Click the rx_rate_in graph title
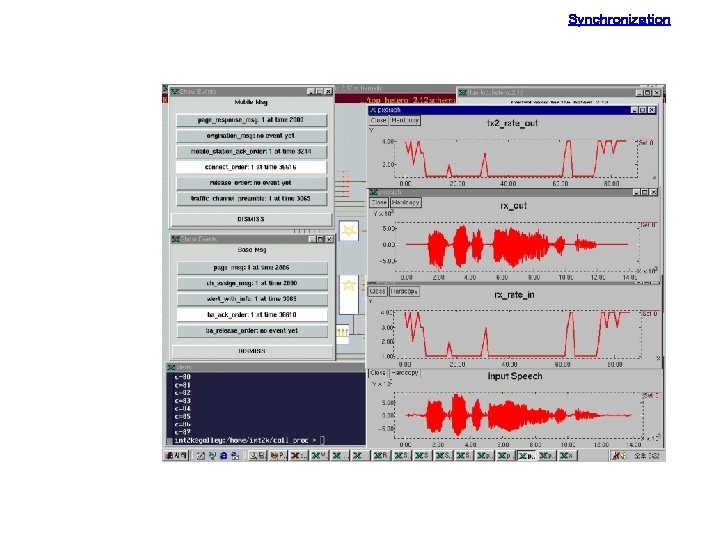Image resolution: width=720 pixels, height=540 pixels. click(x=514, y=295)
